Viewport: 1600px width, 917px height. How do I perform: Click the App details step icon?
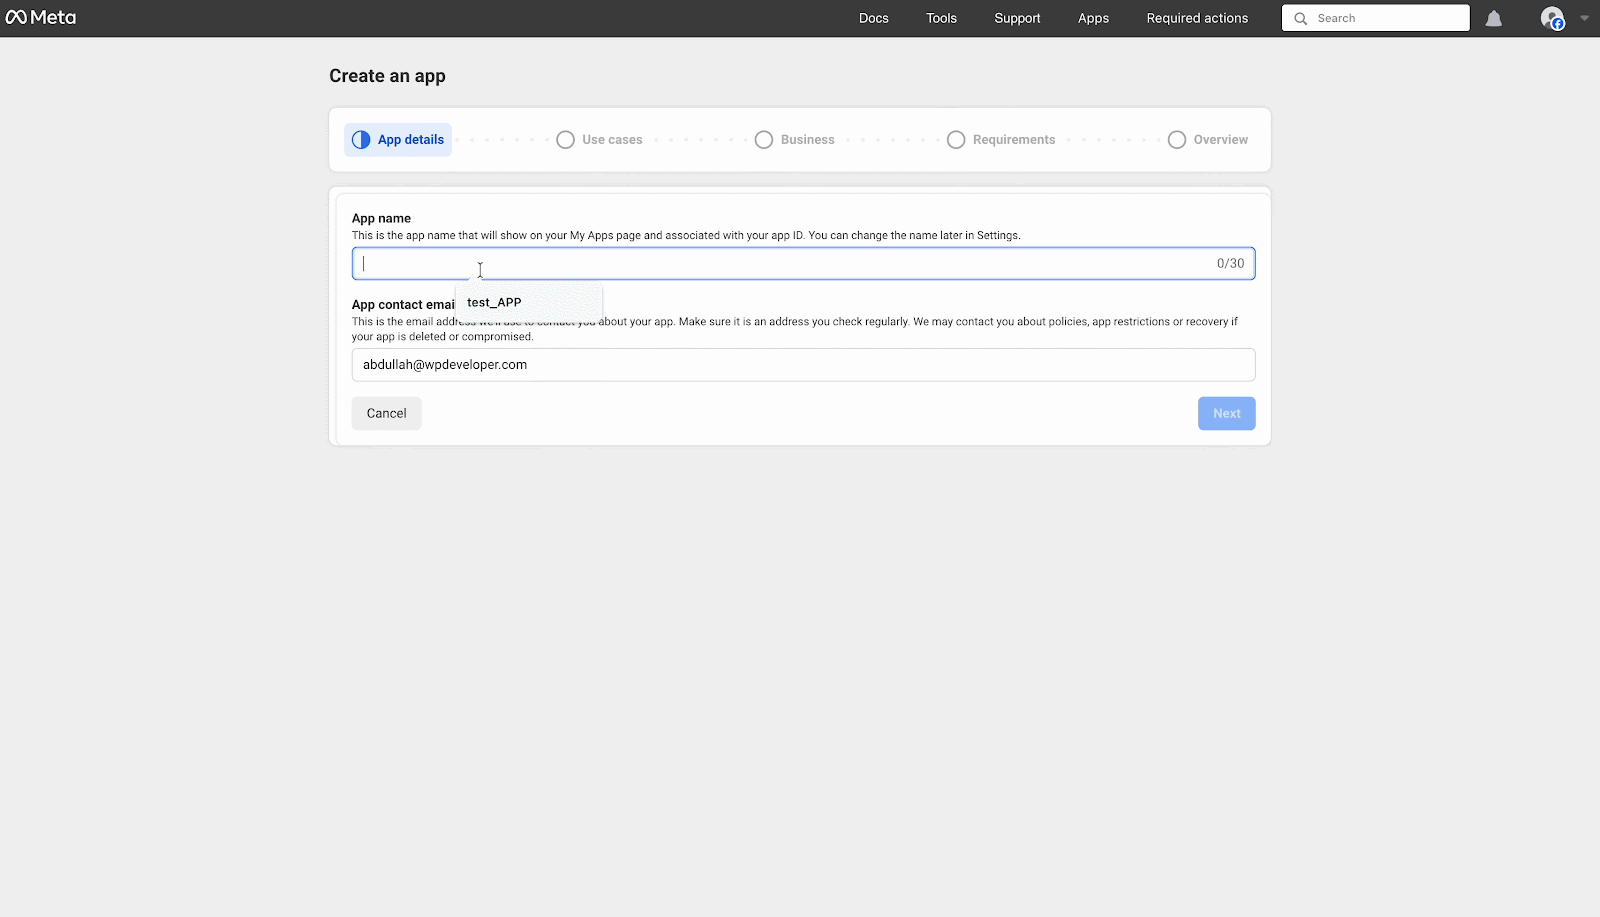tap(361, 139)
